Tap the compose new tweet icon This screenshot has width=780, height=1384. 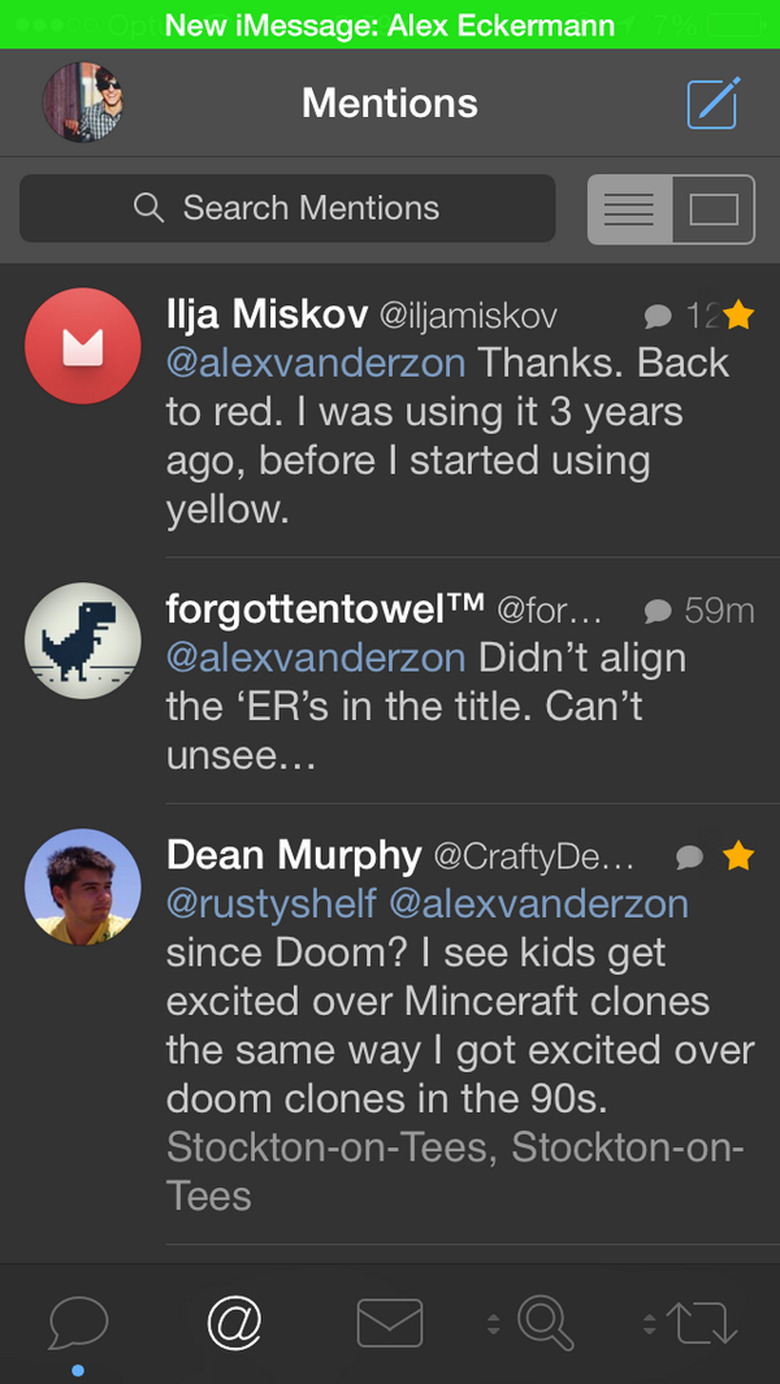[713, 103]
